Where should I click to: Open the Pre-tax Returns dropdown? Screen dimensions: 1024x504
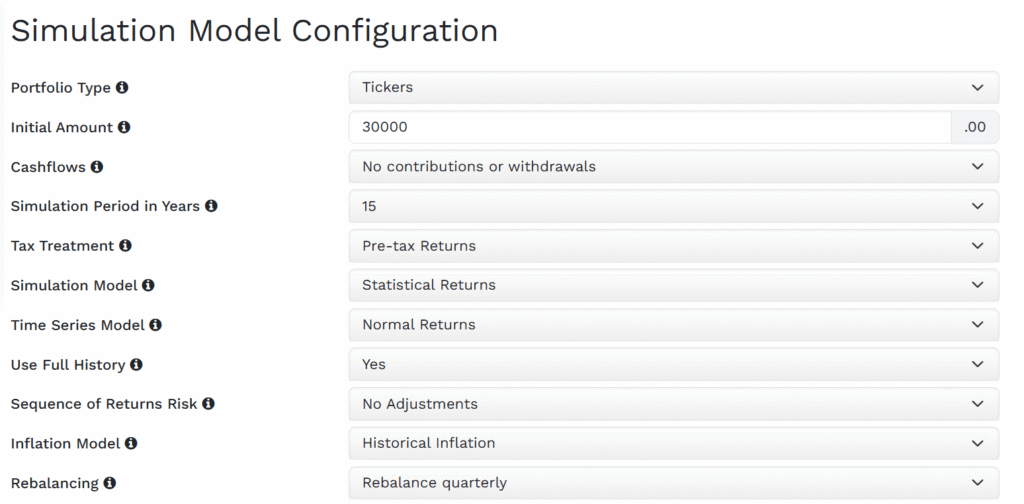(x=673, y=246)
